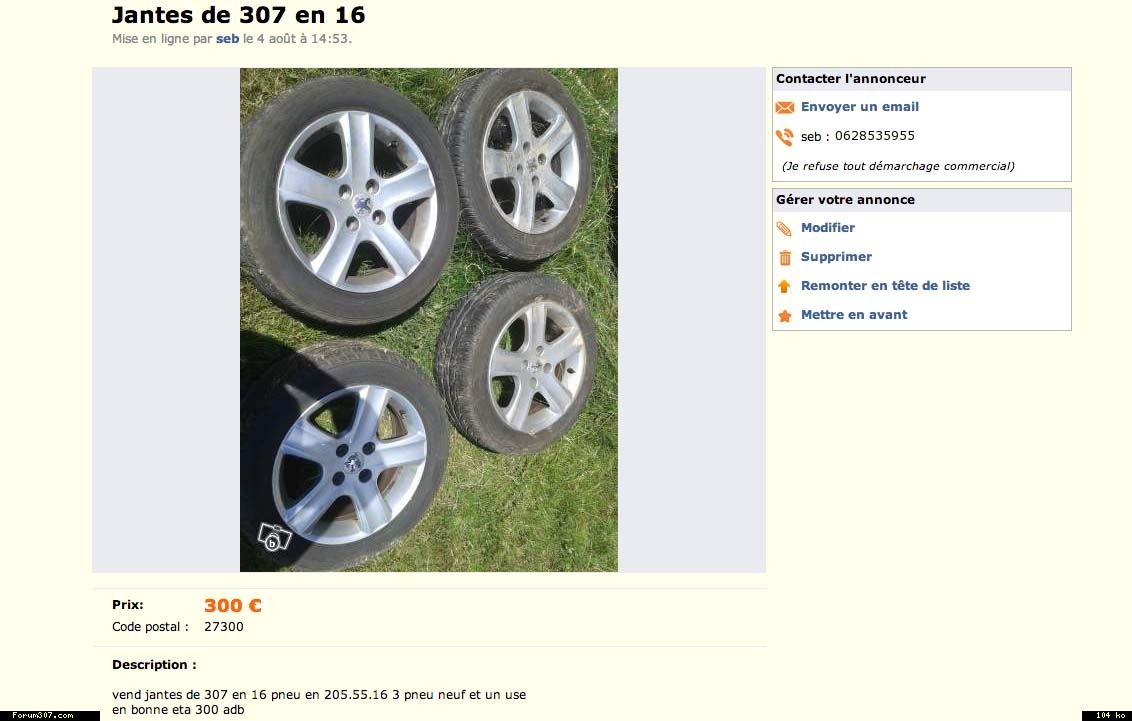Click the 300 € price
The height and width of the screenshot is (721, 1132).
[232, 605]
